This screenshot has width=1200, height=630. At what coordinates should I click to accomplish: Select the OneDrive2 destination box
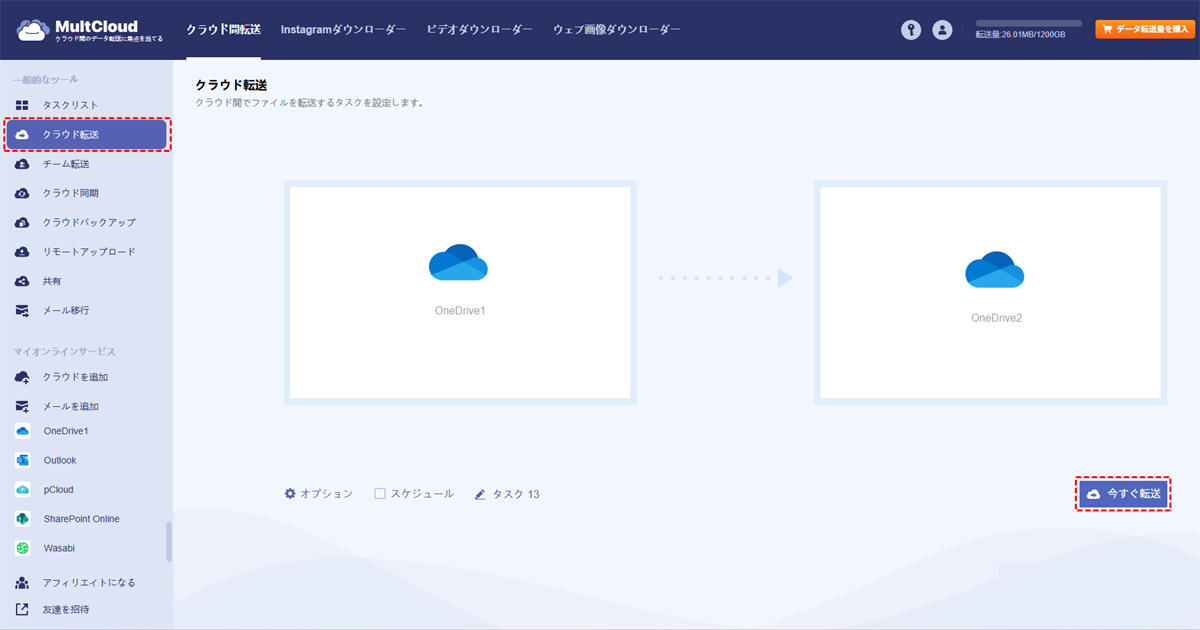pos(990,293)
